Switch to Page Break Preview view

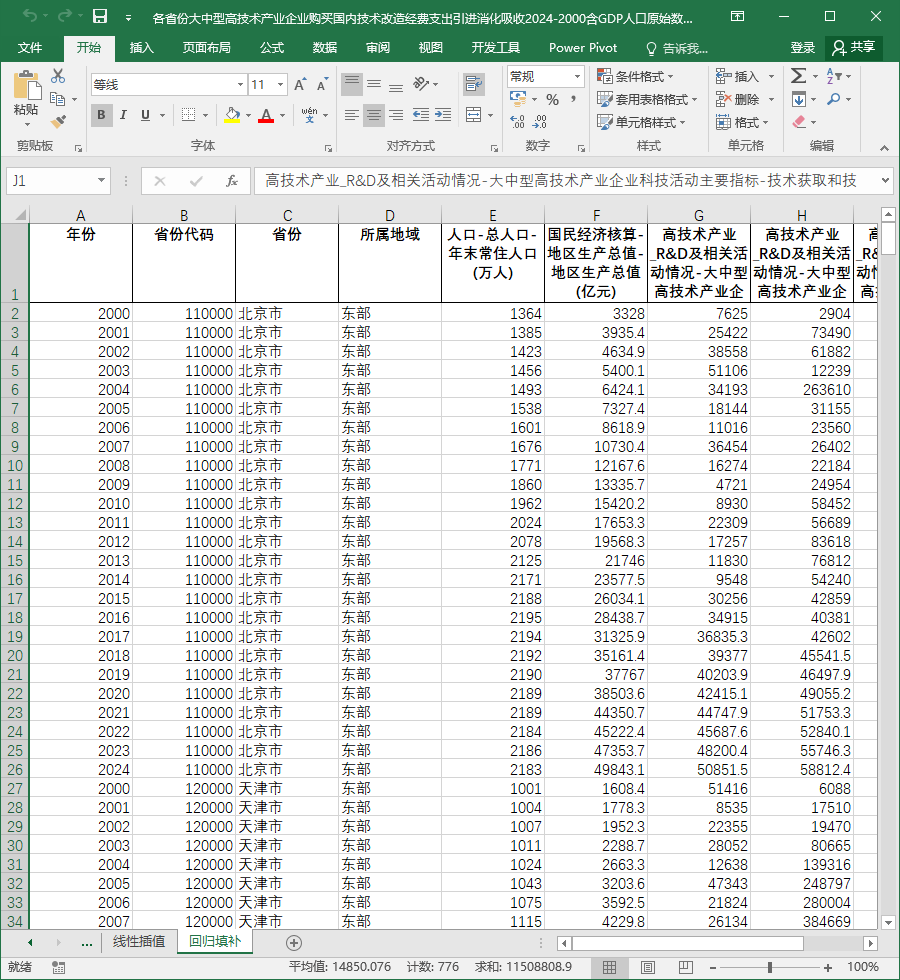[686, 968]
